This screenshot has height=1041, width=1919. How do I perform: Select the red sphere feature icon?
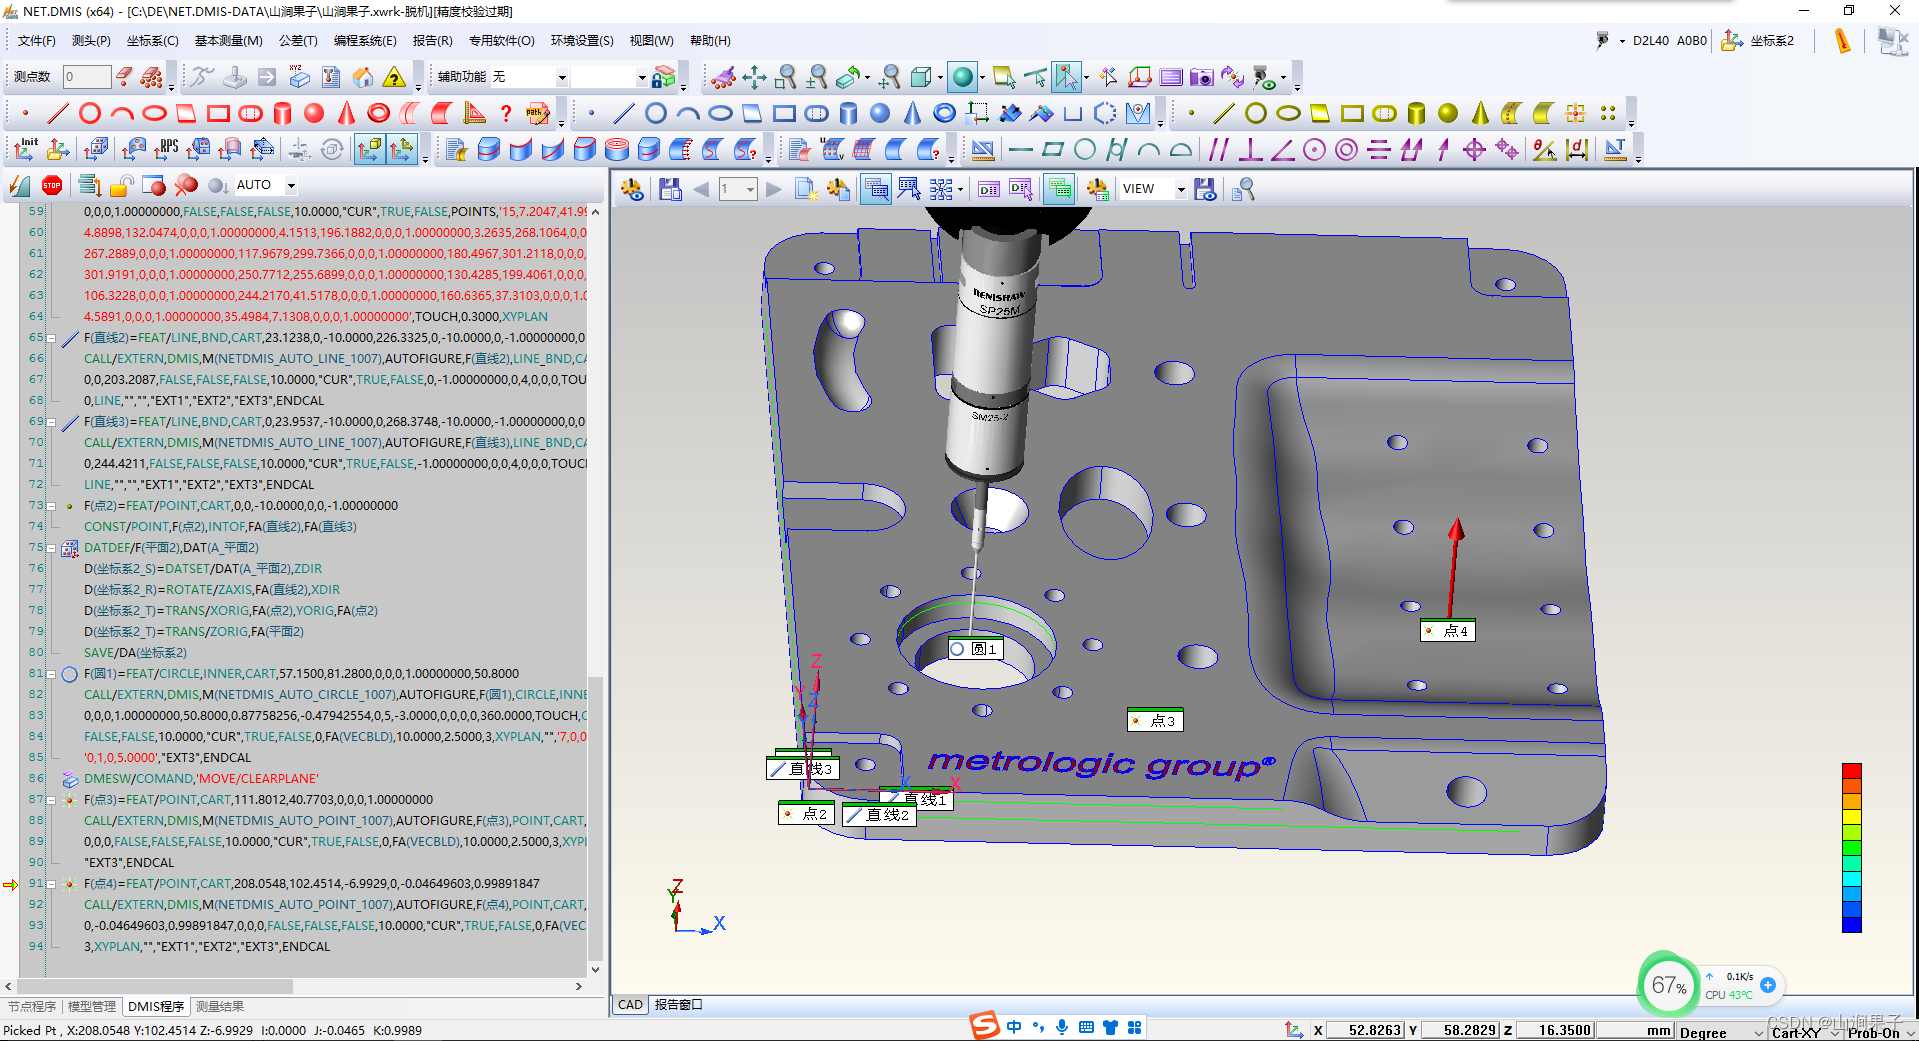314,113
